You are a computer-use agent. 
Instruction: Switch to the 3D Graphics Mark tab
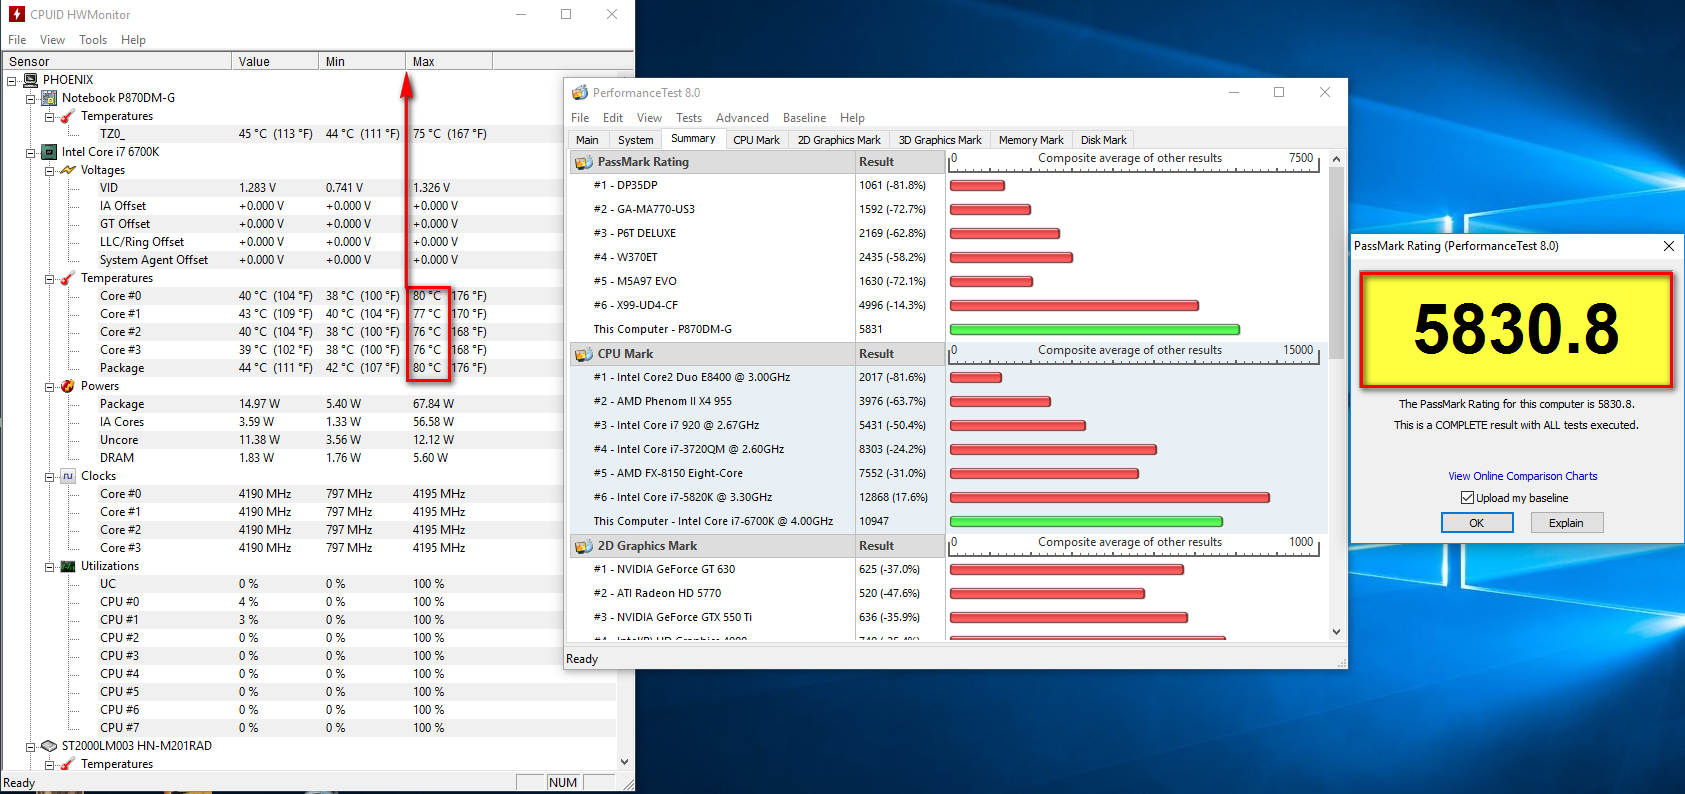940,140
